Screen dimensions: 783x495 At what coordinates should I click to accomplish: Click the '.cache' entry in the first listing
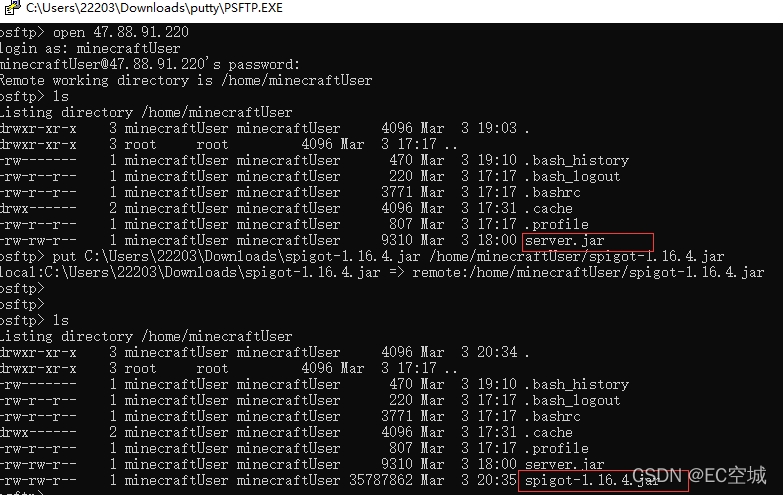(x=548, y=208)
